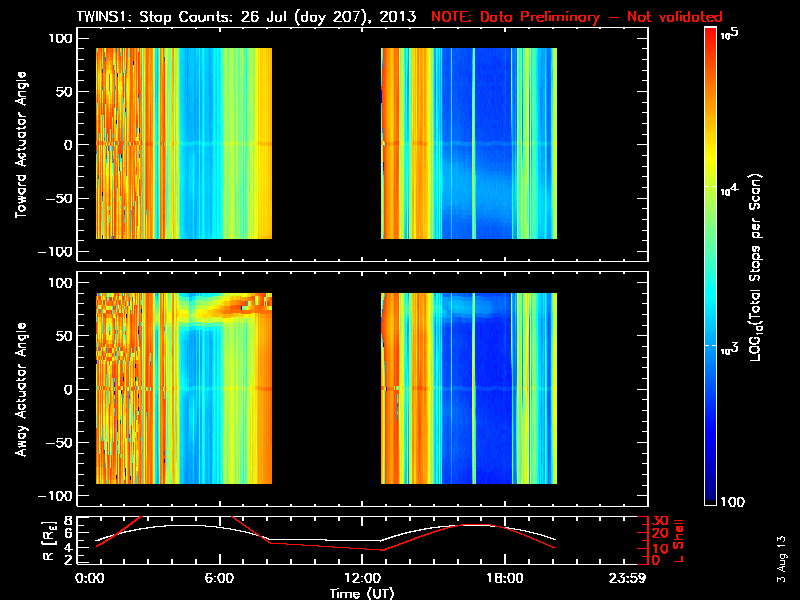Click the 'LOG10(Total Stops per Scan)' label
The width and height of the screenshot is (800, 600).
tap(756, 267)
